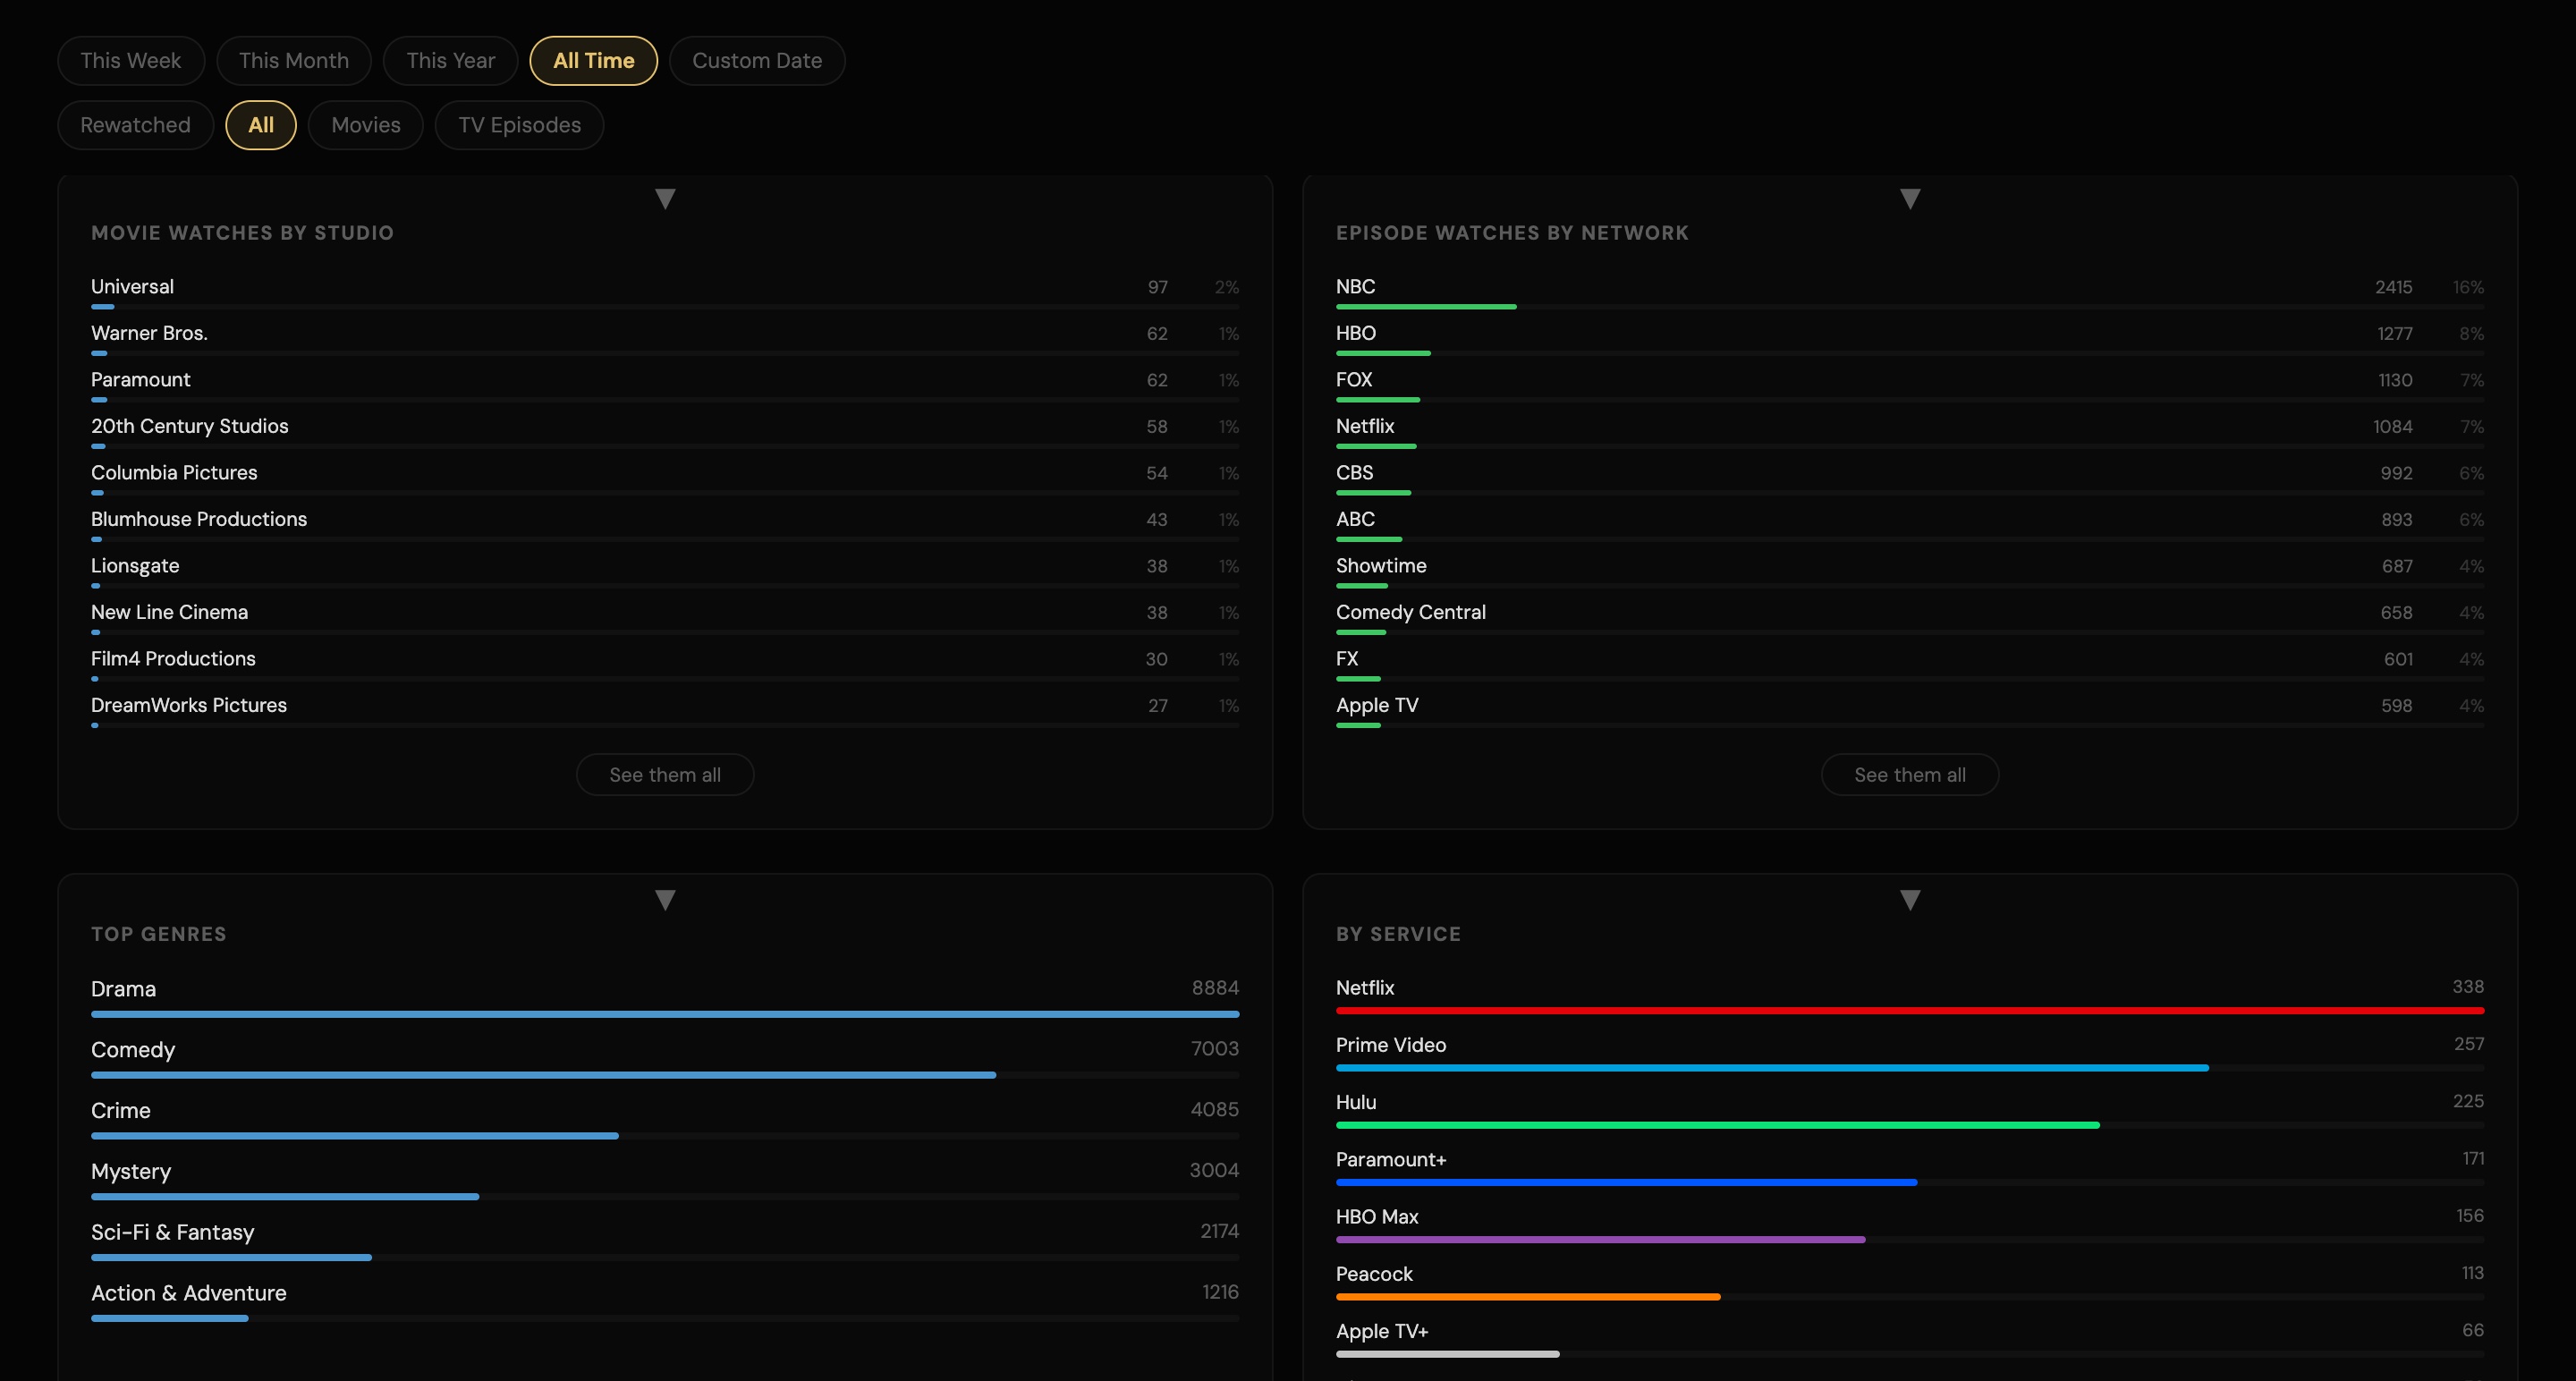The height and width of the screenshot is (1381, 2576).
Task: Collapse the Movie Watches by Studio panel arrow
Action: 665,199
